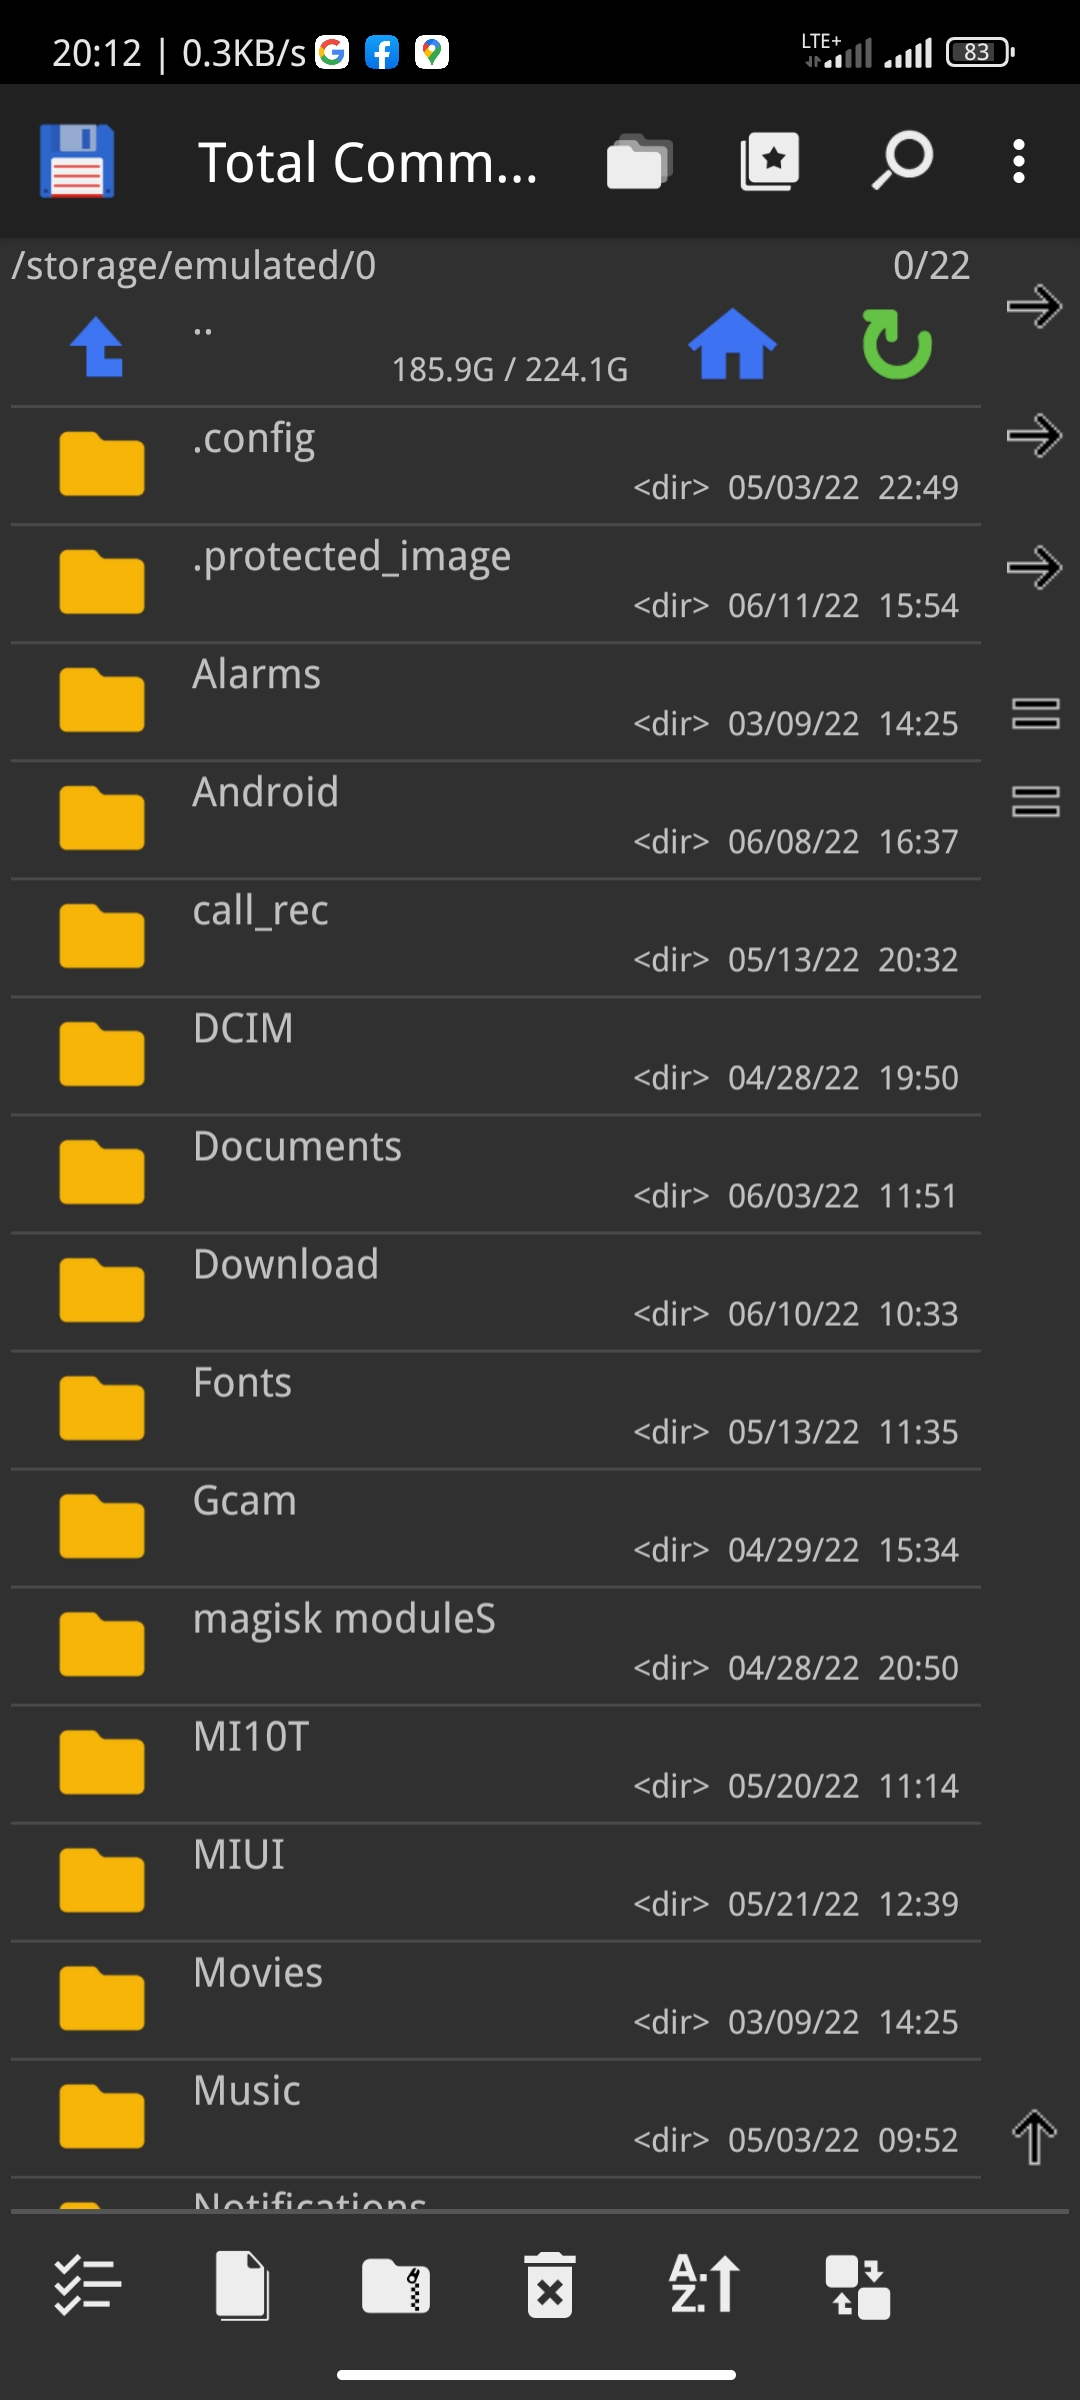Tap the search magnifier icon
The width and height of the screenshot is (1080, 2400).
[x=902, y=160]
